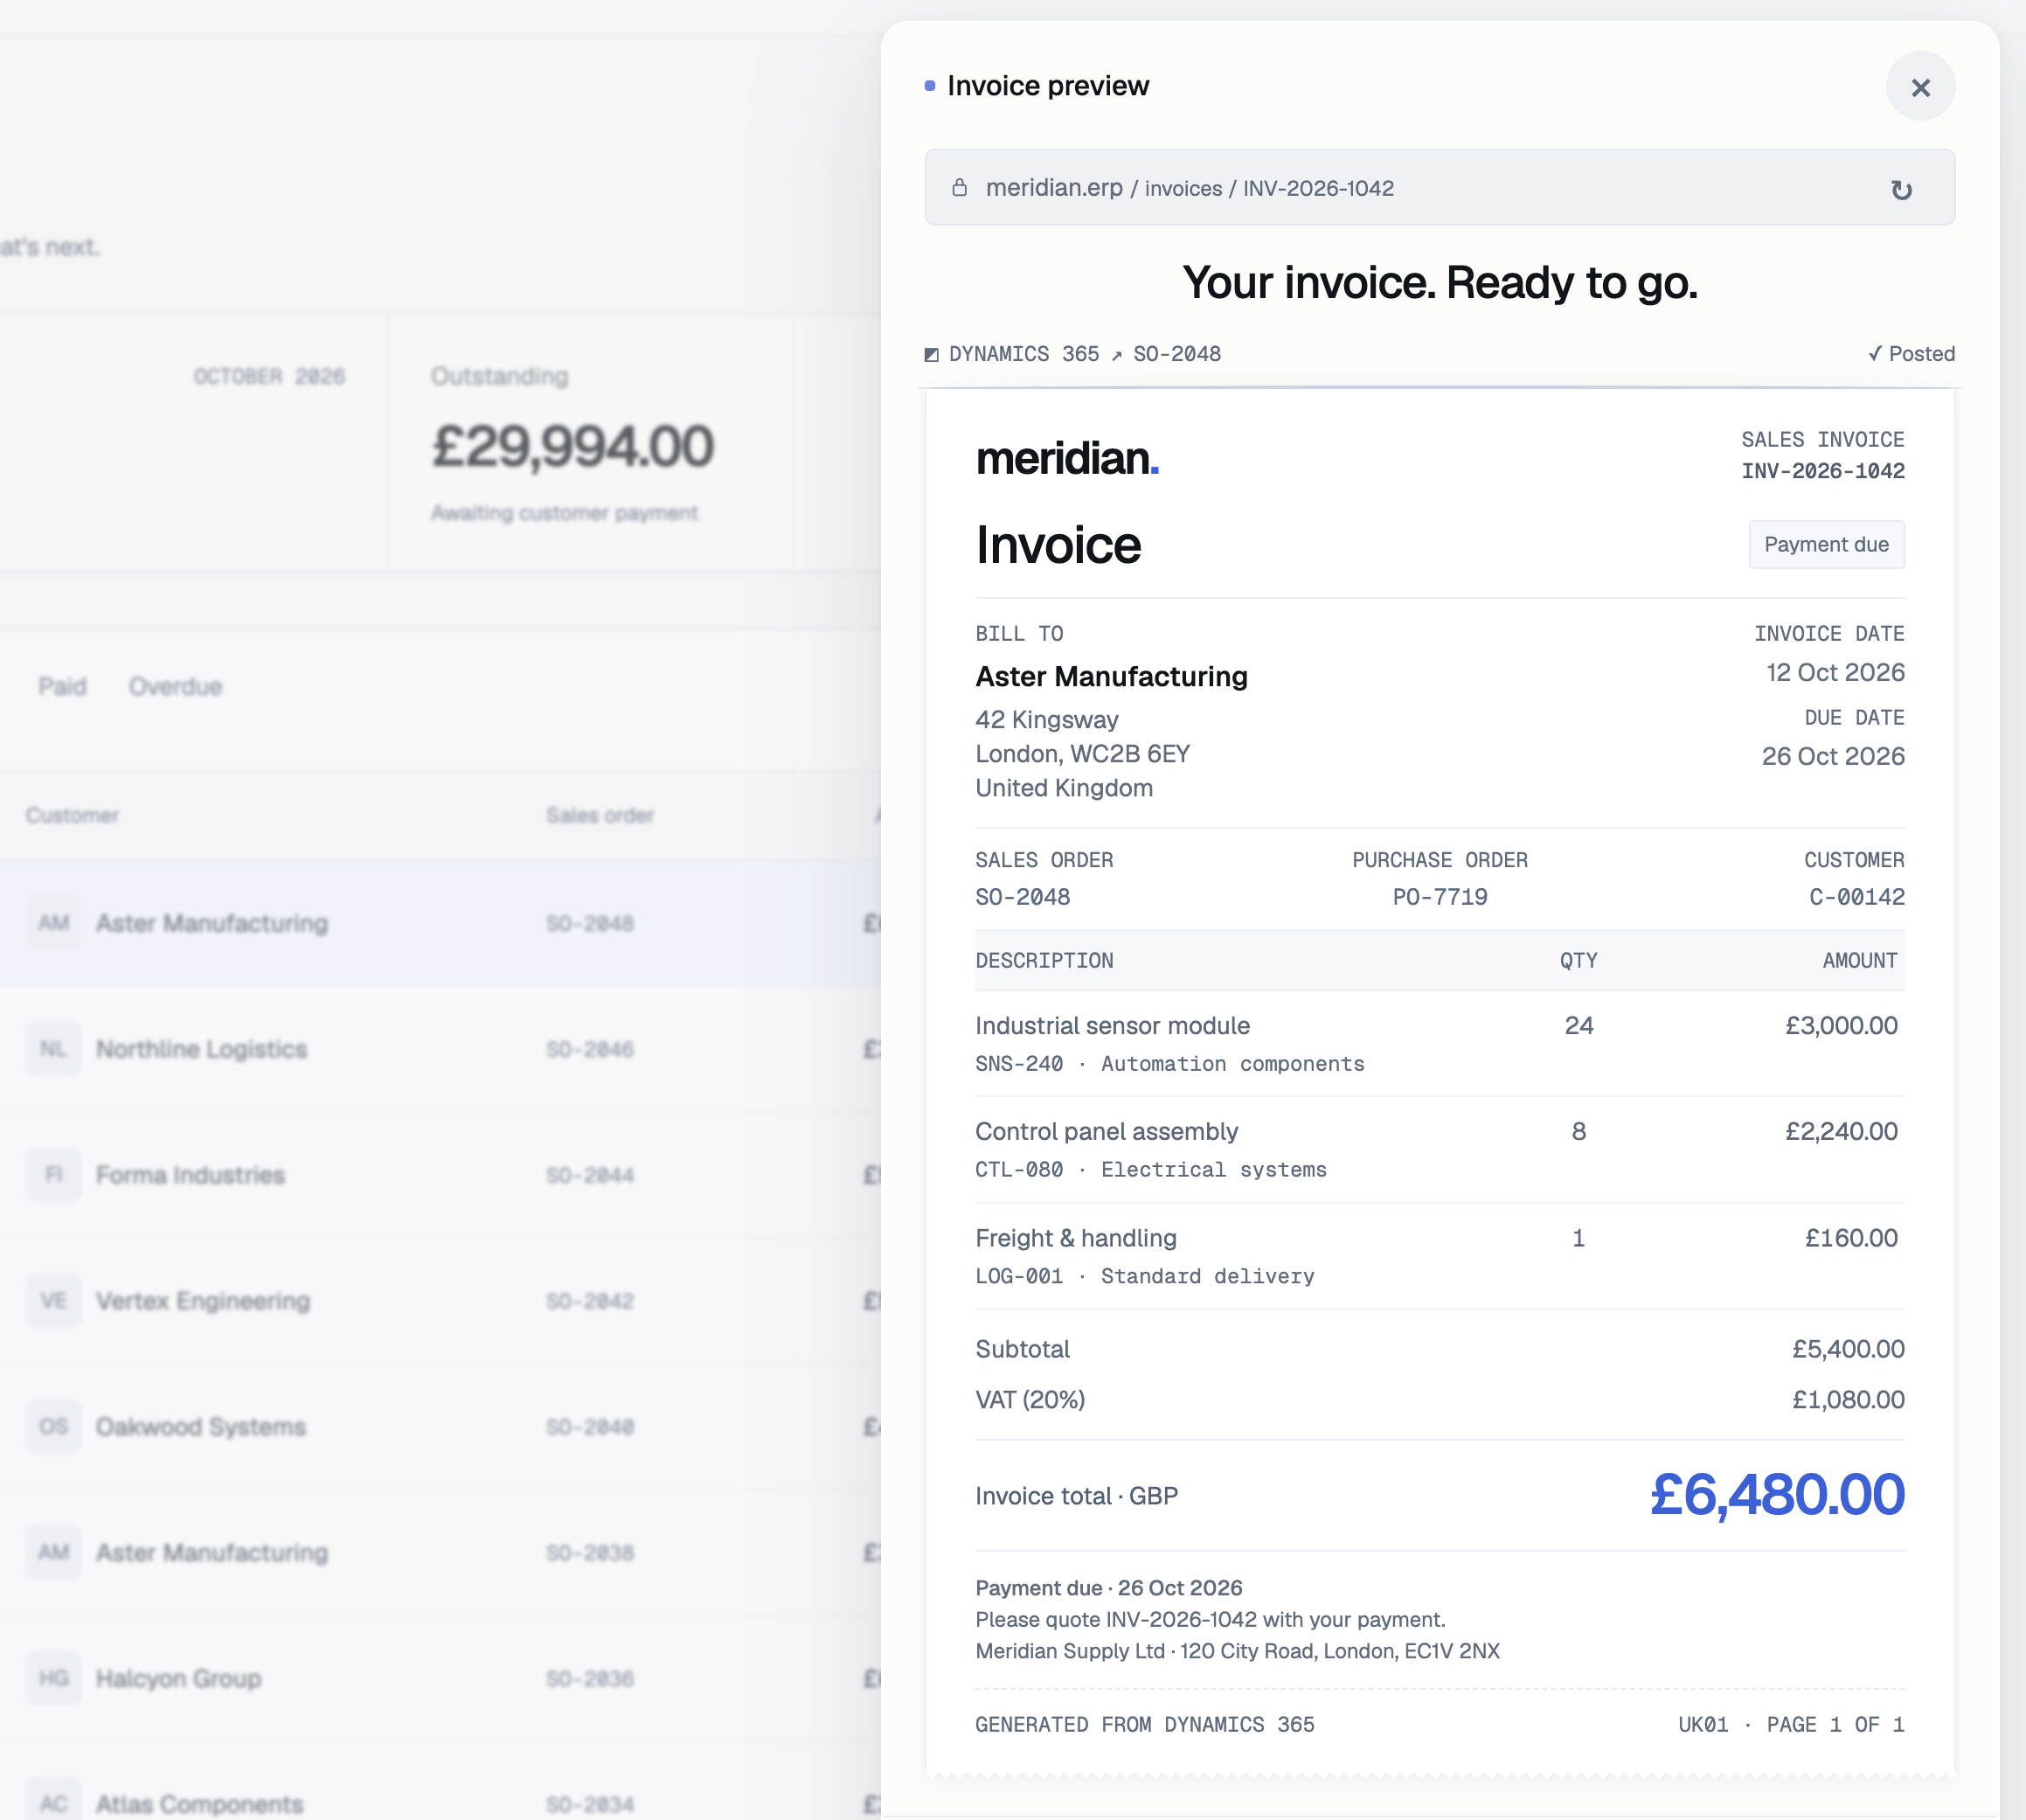The height and width of the screenshot is (1820, 2026).
Task: Click Outstanding £29,994.00 figure in background
Action: pyautogui.click(x=573, y=446)
